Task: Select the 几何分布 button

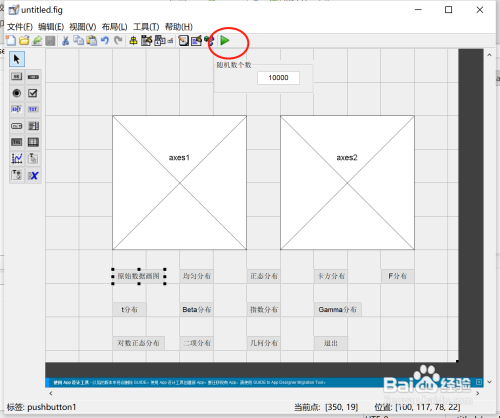Action: point(264,343)
